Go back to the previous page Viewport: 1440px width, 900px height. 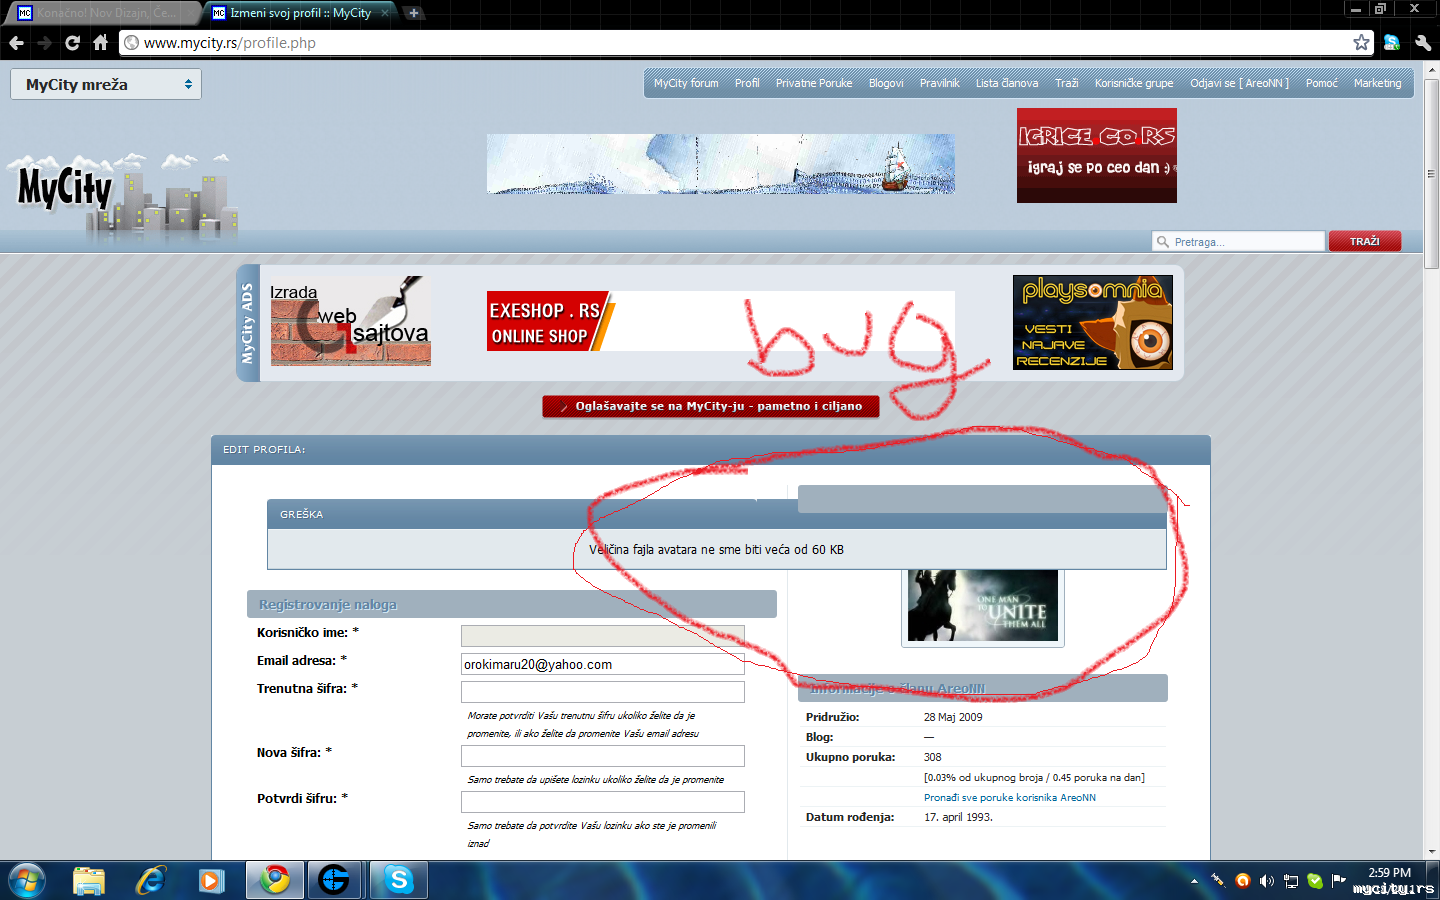[x=16, y=43]
